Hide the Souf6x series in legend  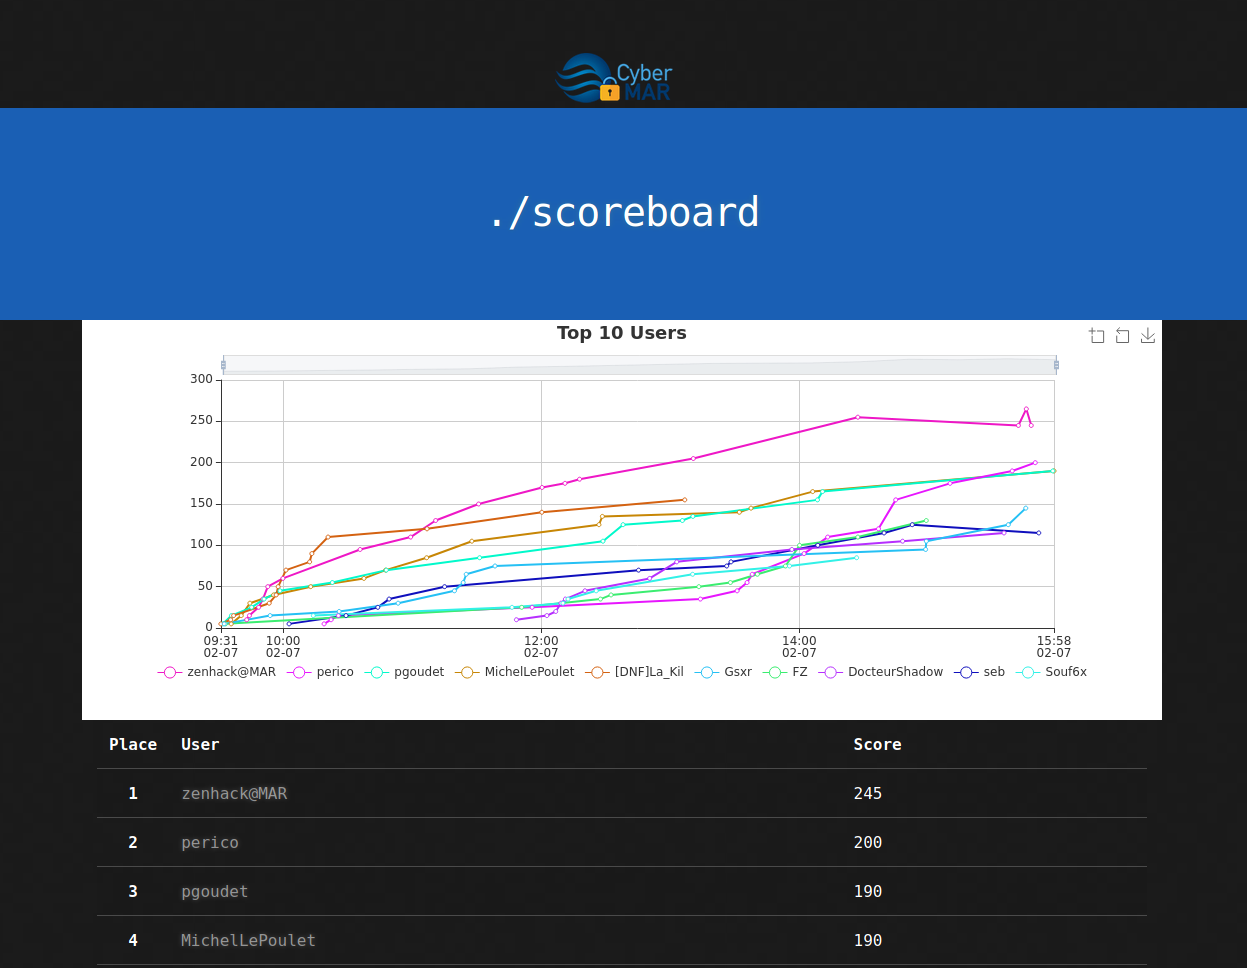(x=1052, y=672)
